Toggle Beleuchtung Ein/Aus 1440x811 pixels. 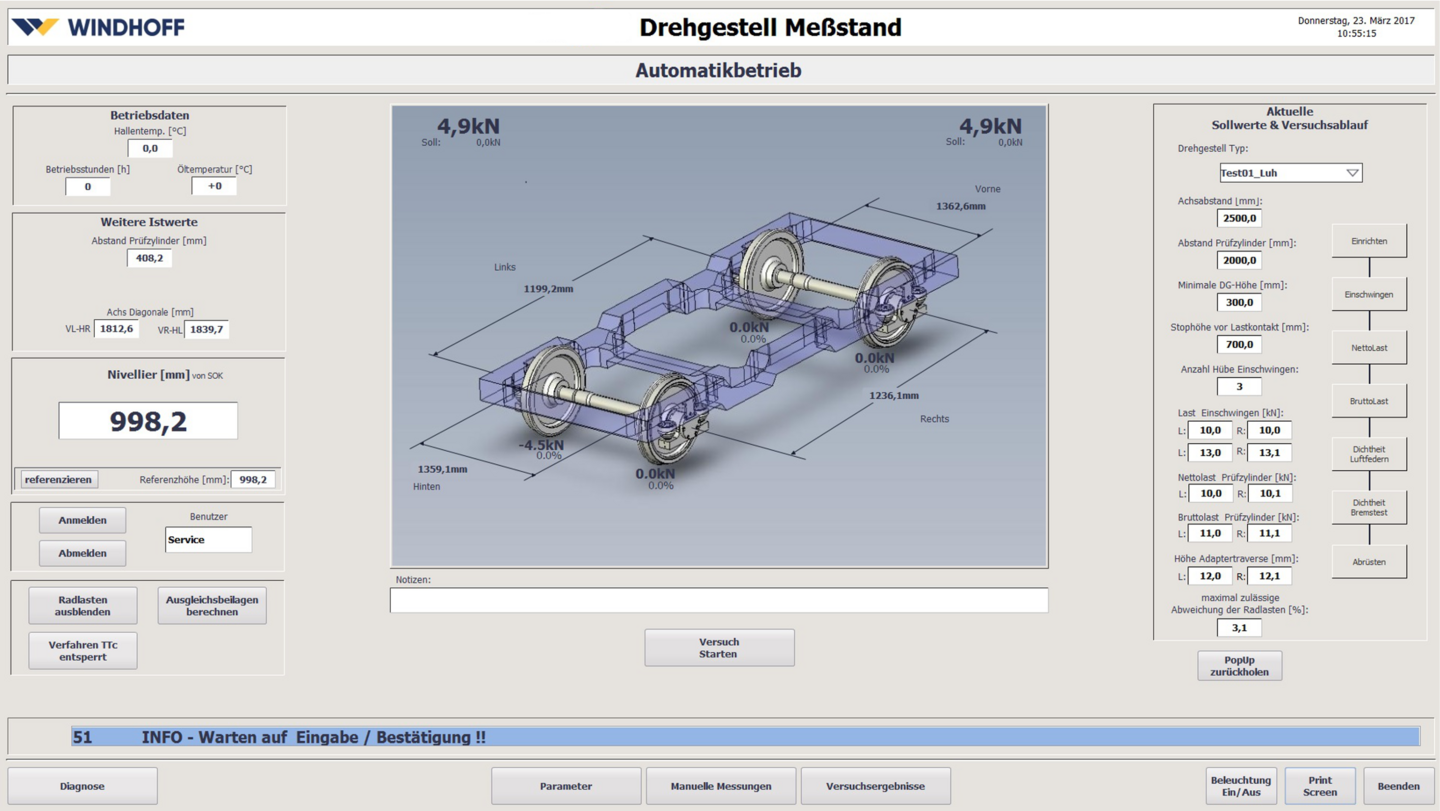point(1241,786)
